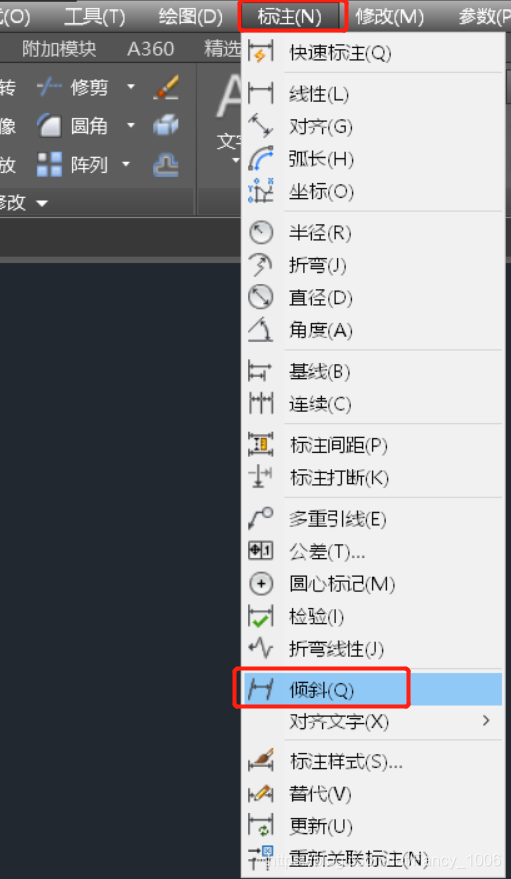Viewport: 511px width, 879px height.
Task: Click the ribbon paintbrush match properties icon
Action: click(x=166, y=87)
